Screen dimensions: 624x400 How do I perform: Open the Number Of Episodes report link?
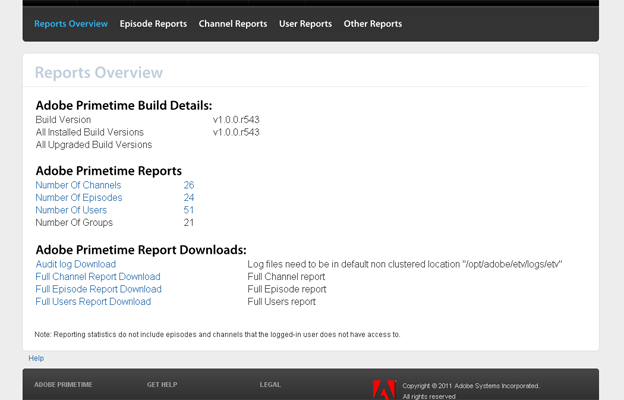pyautogui.click(x=79, y=197)
